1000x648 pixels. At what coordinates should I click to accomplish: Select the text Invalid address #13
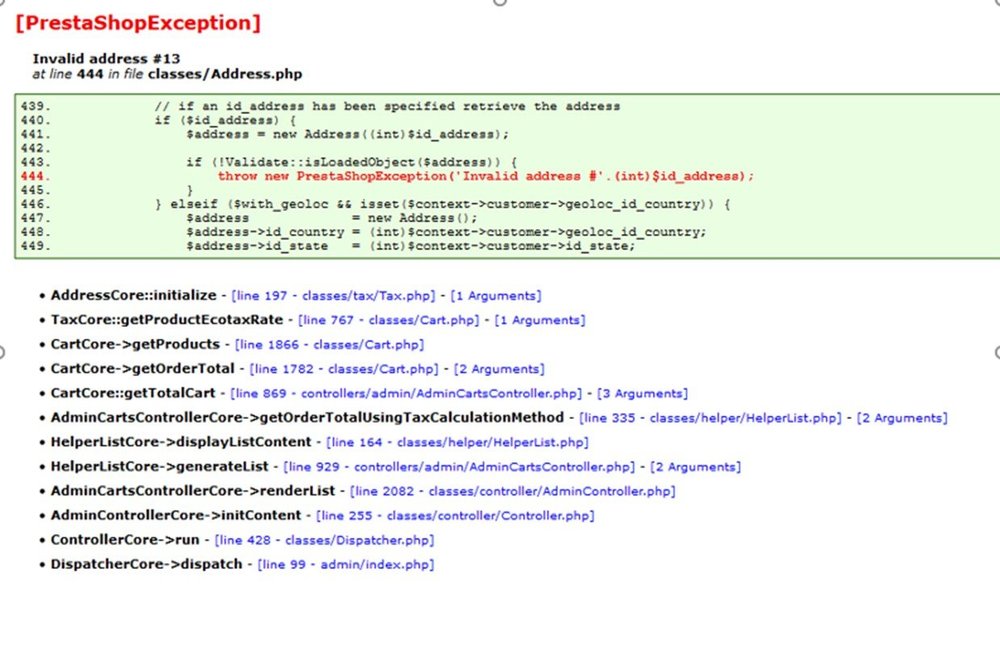[107, 59]
